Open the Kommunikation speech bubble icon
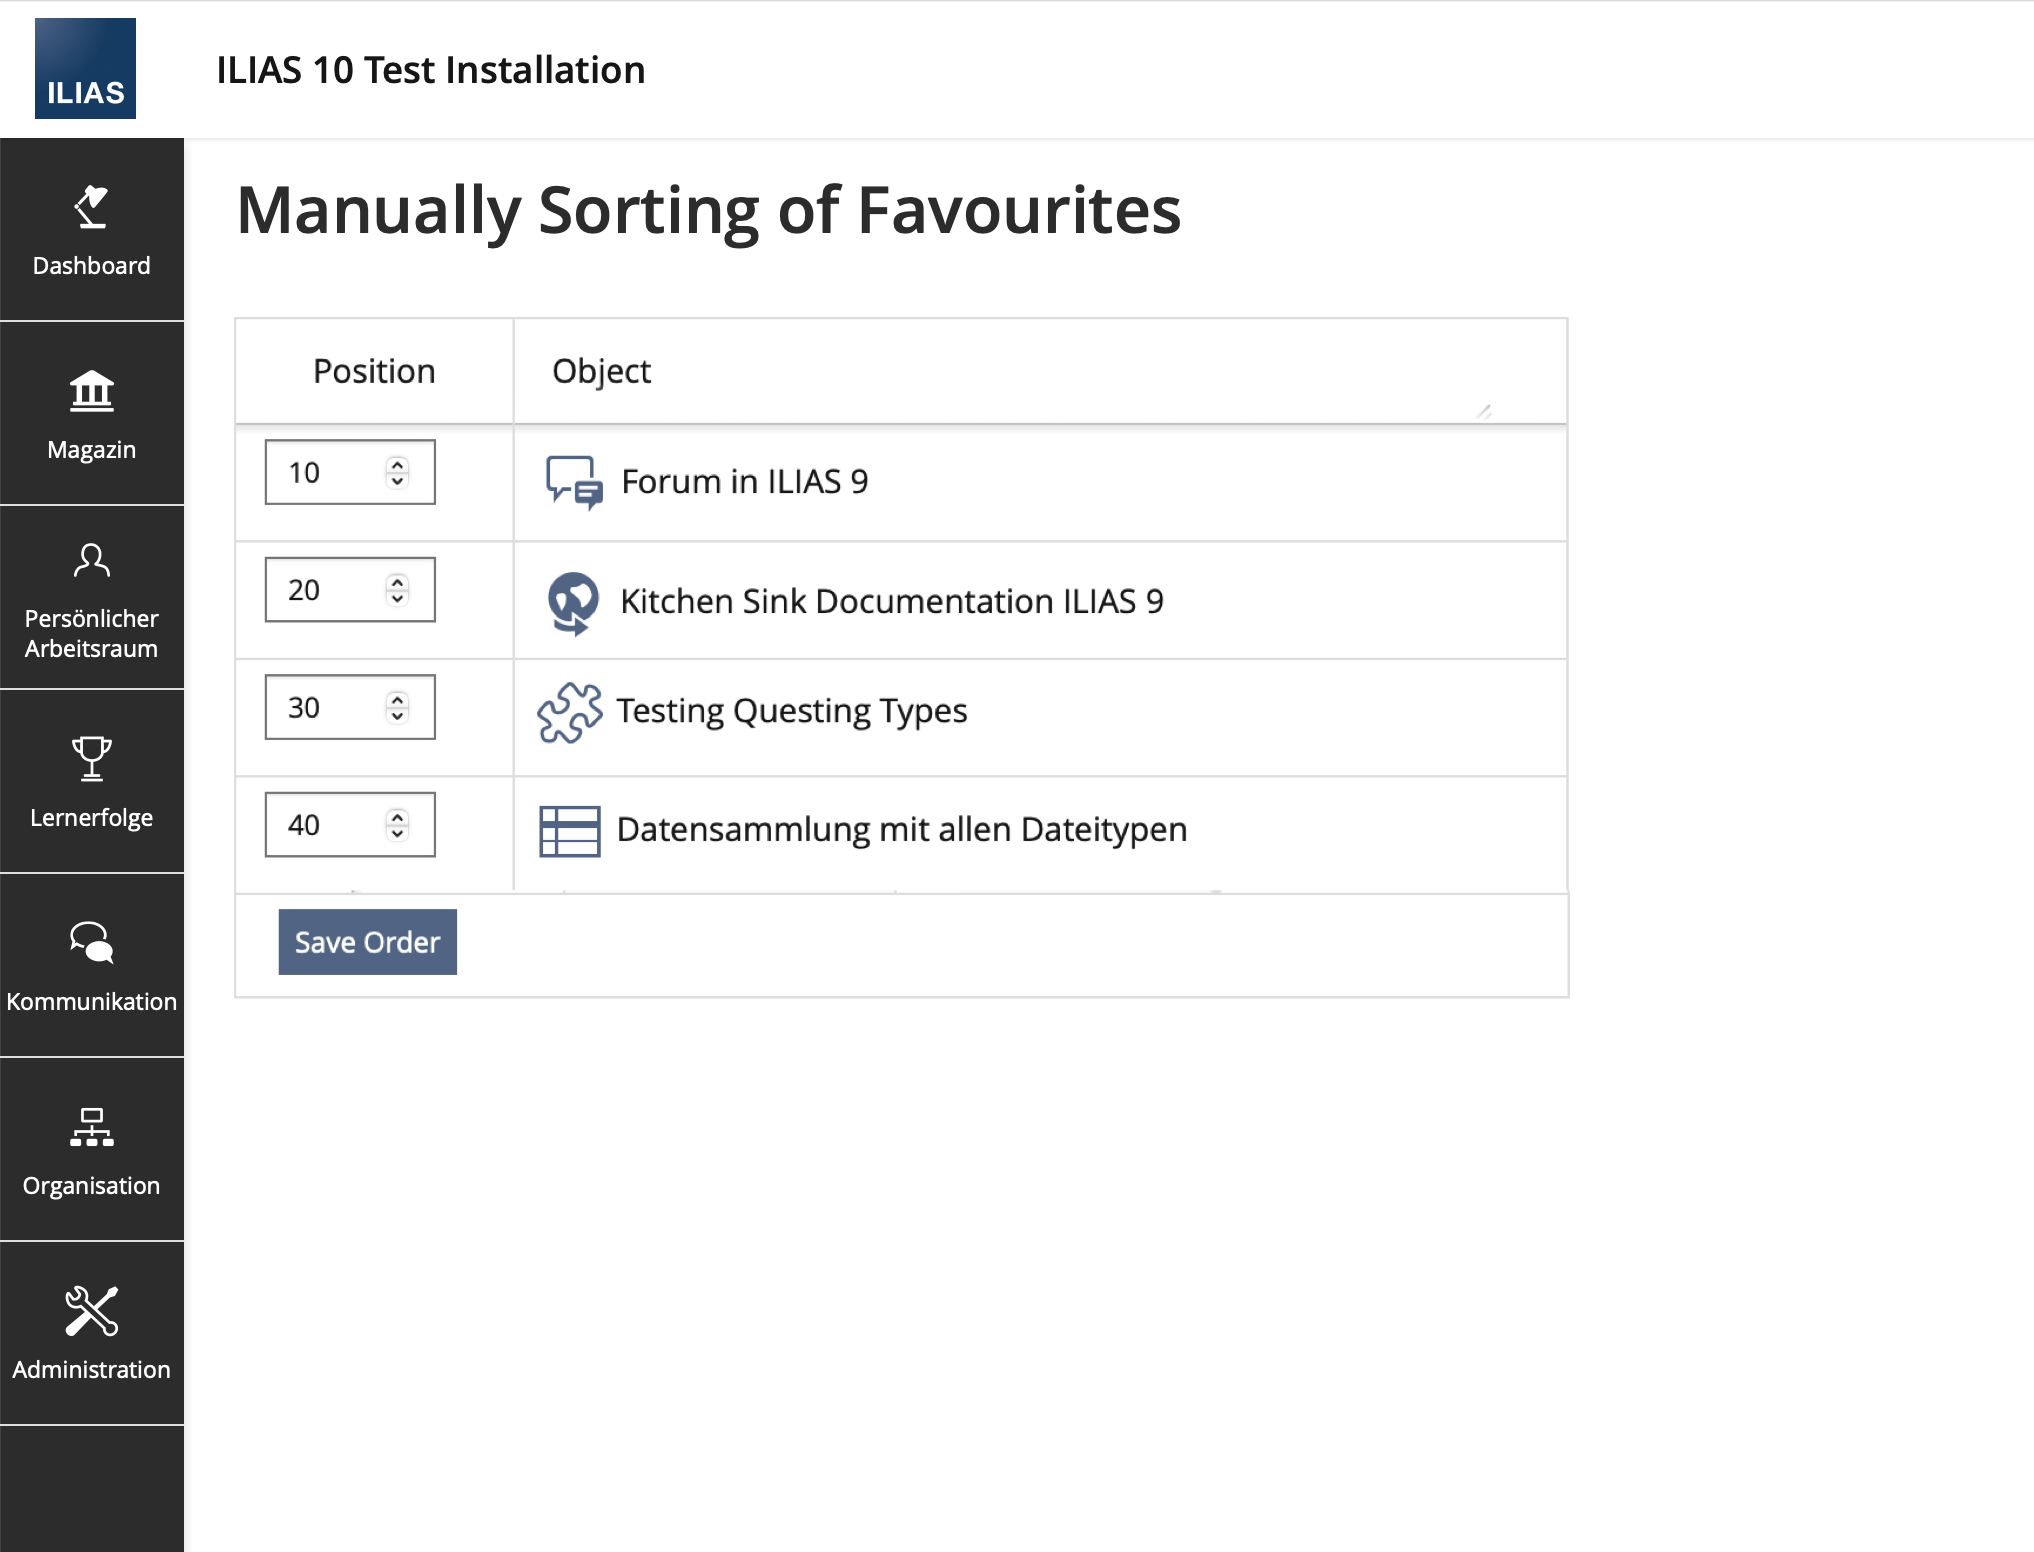Image resolution: width=2034 pixels, height=1552 pixels. point(91,942)
